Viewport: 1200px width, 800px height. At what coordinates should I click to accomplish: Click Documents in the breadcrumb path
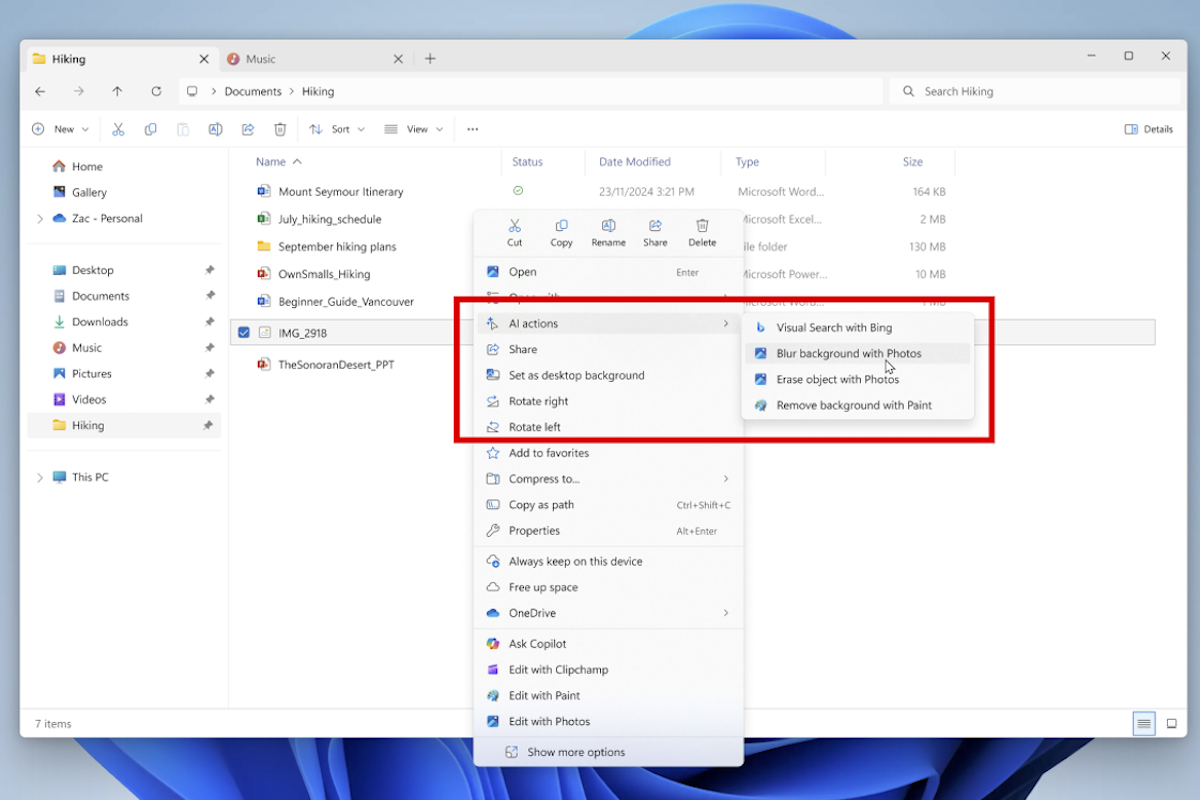253,91
